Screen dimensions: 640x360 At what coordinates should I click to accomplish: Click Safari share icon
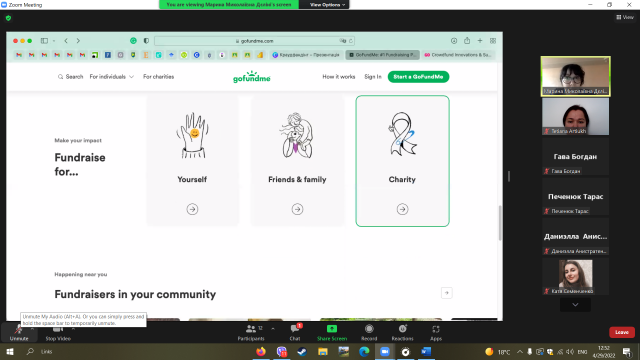coord(467,41)
